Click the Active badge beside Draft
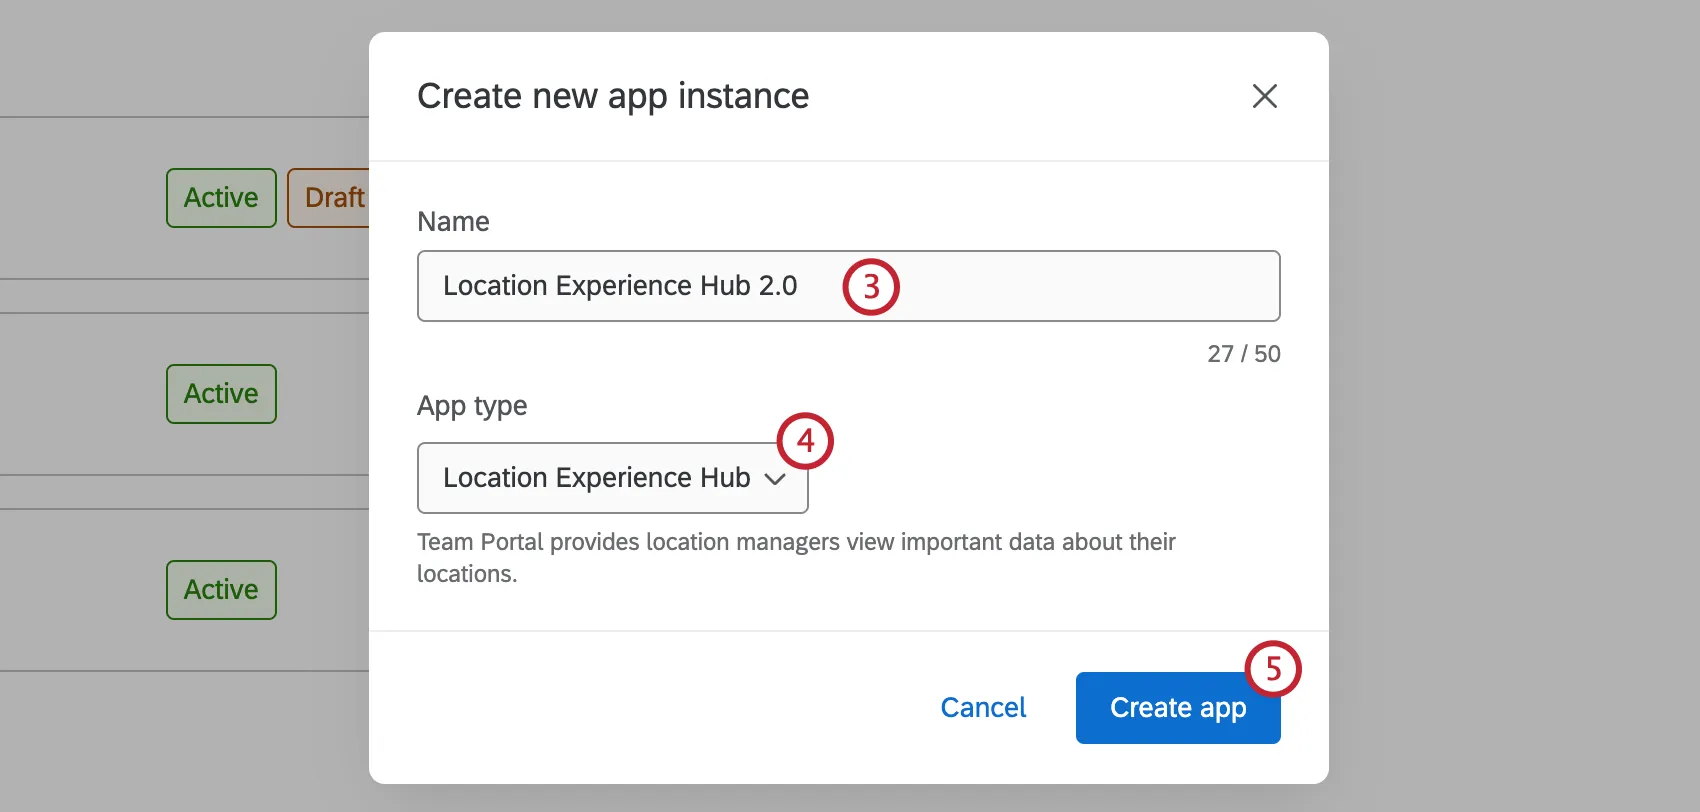1700x812 pixels. click(x=221, y=198)
